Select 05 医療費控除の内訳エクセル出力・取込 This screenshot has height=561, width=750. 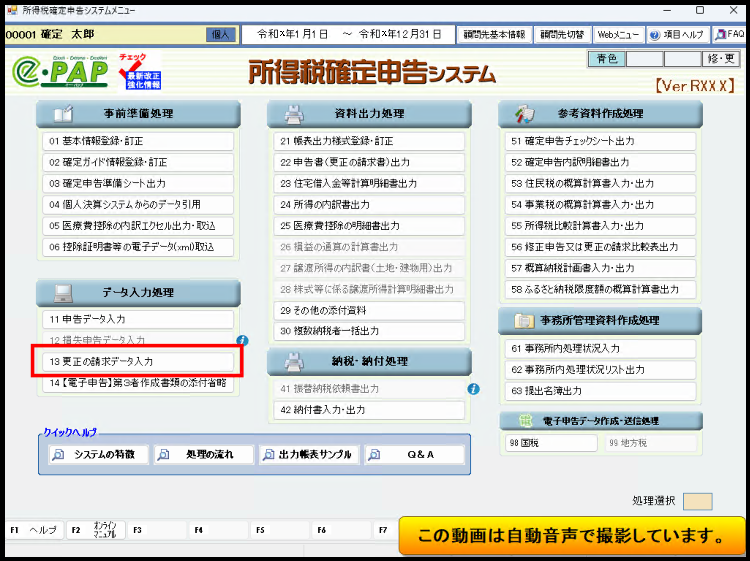coord(138,226)
